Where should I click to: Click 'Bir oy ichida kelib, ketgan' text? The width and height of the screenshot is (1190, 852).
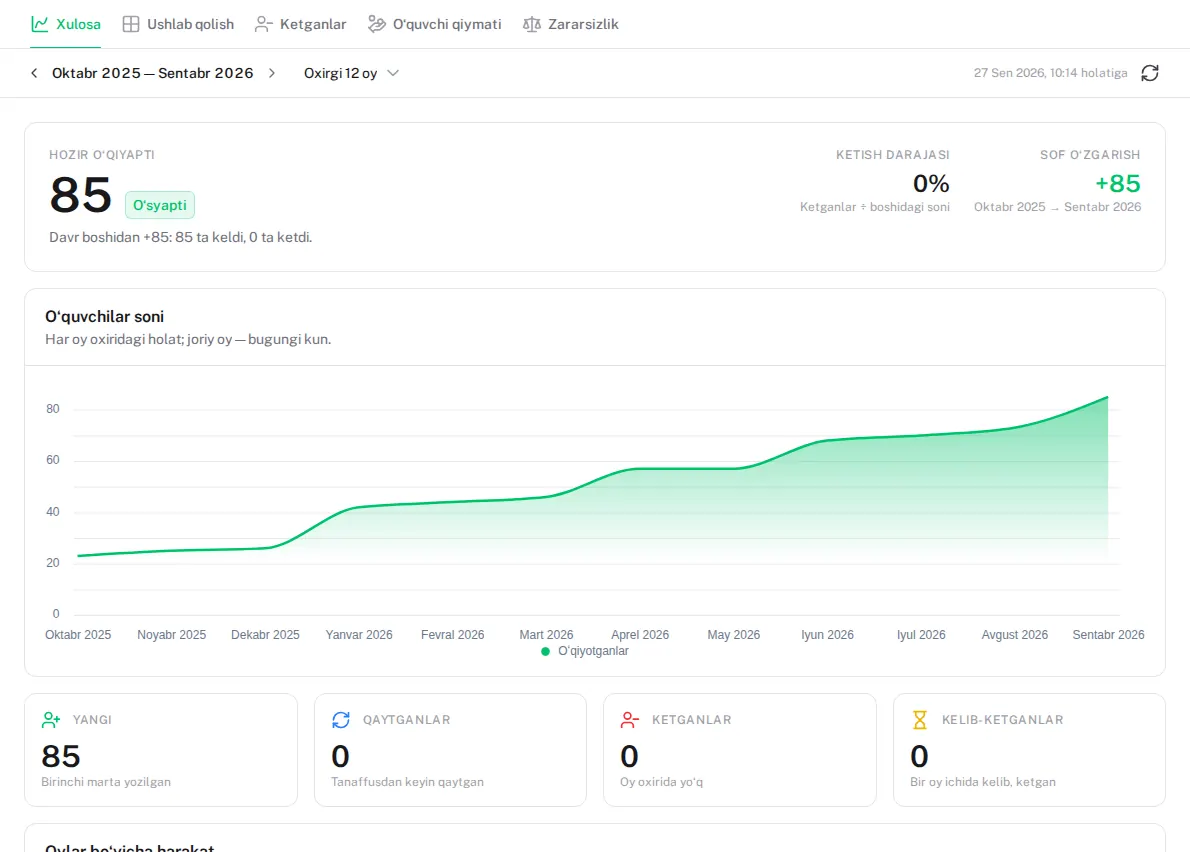[x=983, y=781]
